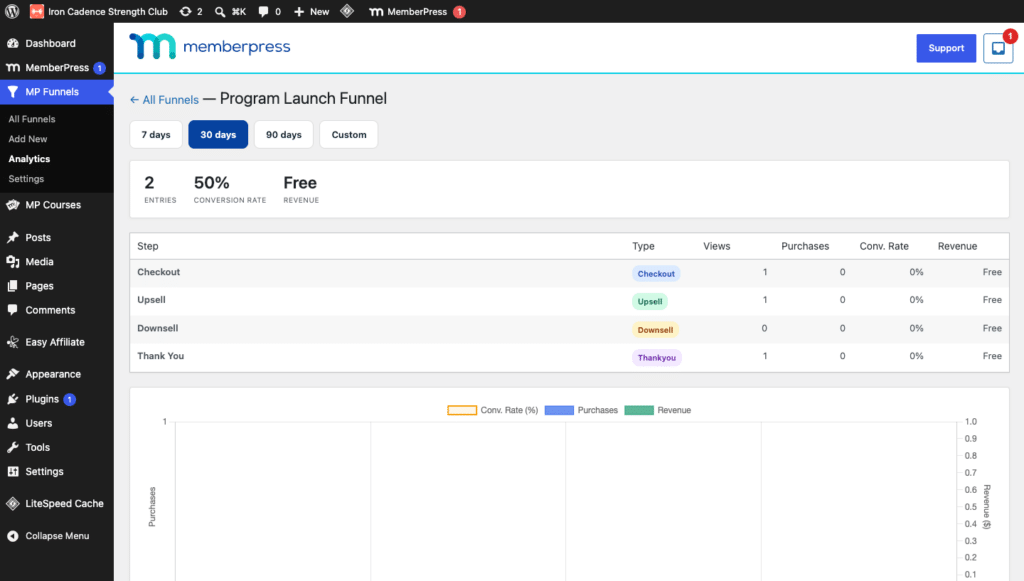
Task: Open All Funnels submenu item
Action: tap(32, 119)
